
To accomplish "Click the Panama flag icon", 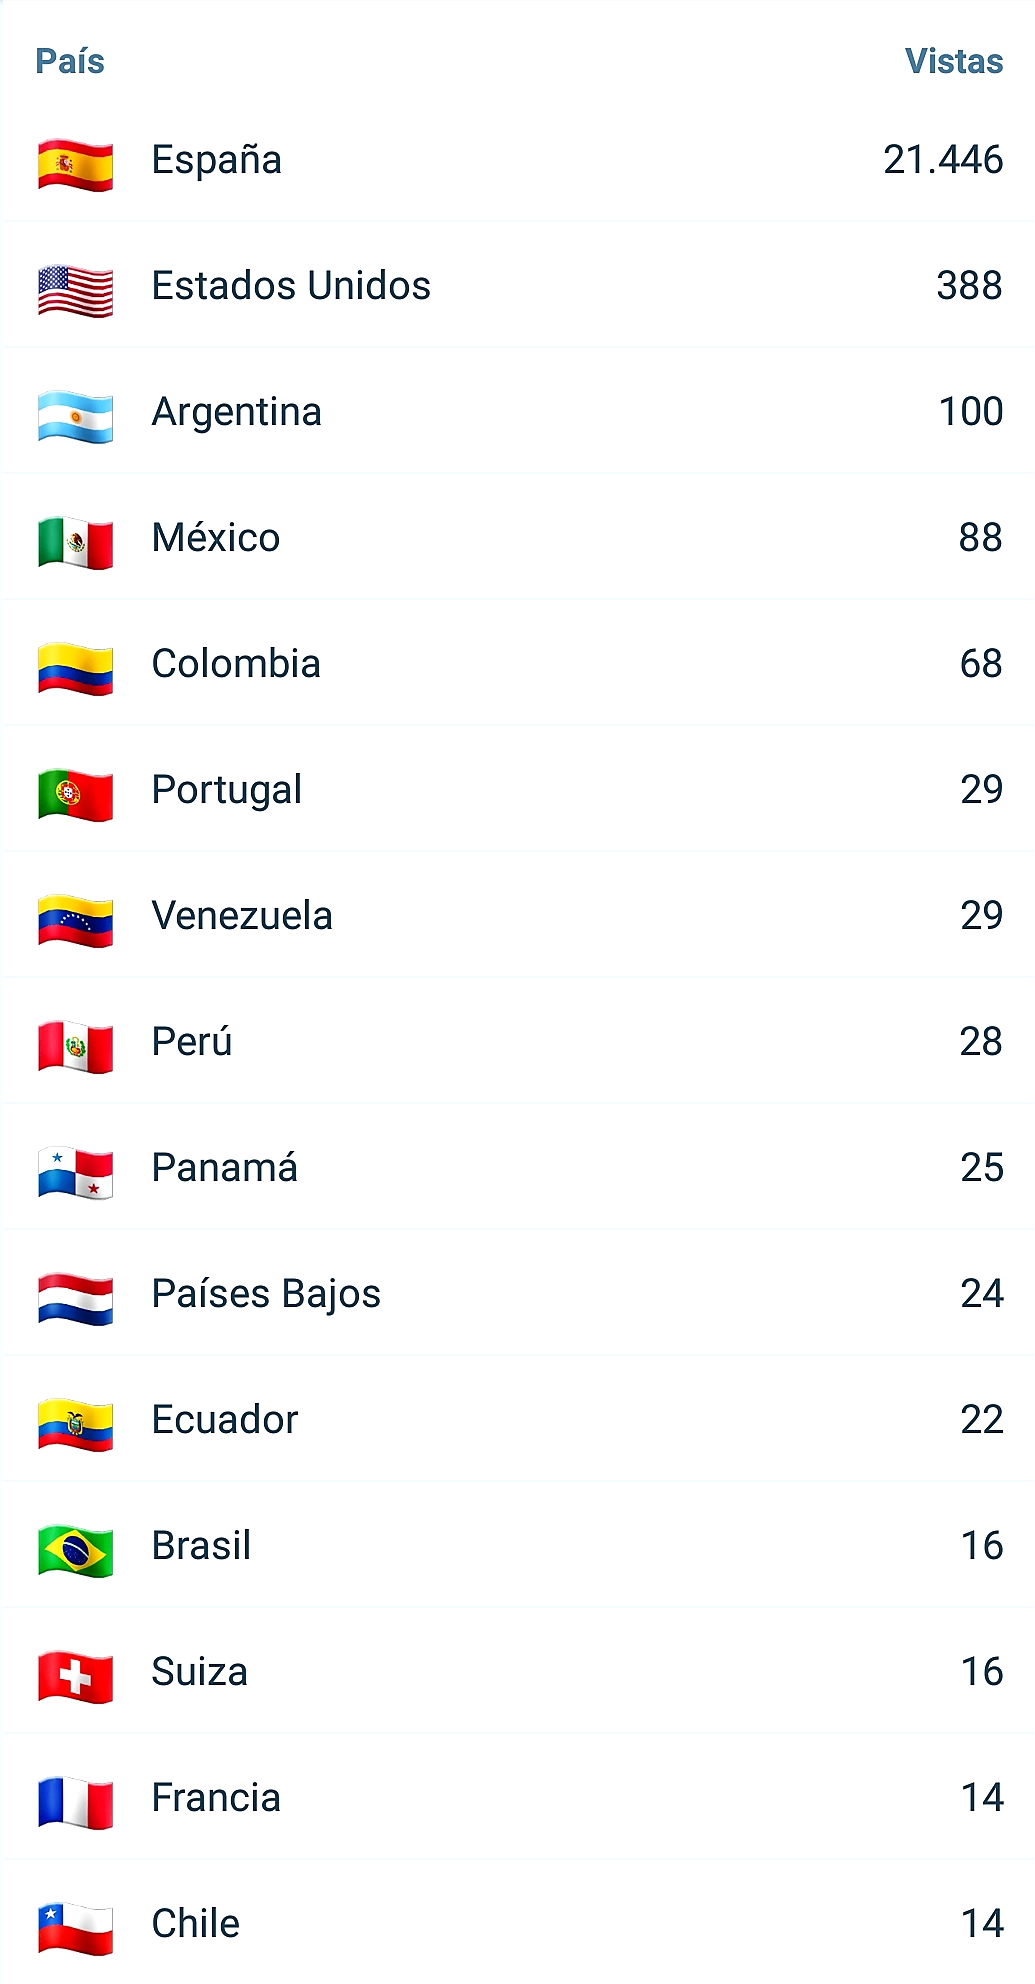I will point(75,1172).
